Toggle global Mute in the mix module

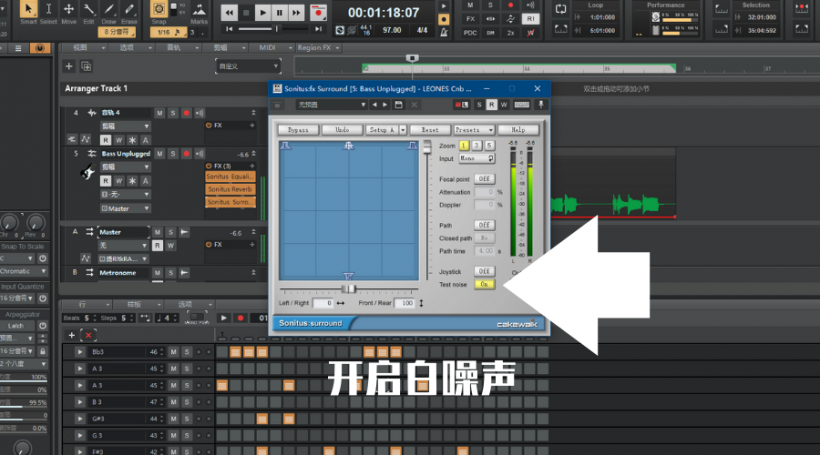pyautogui.click(x=470, y=5)
